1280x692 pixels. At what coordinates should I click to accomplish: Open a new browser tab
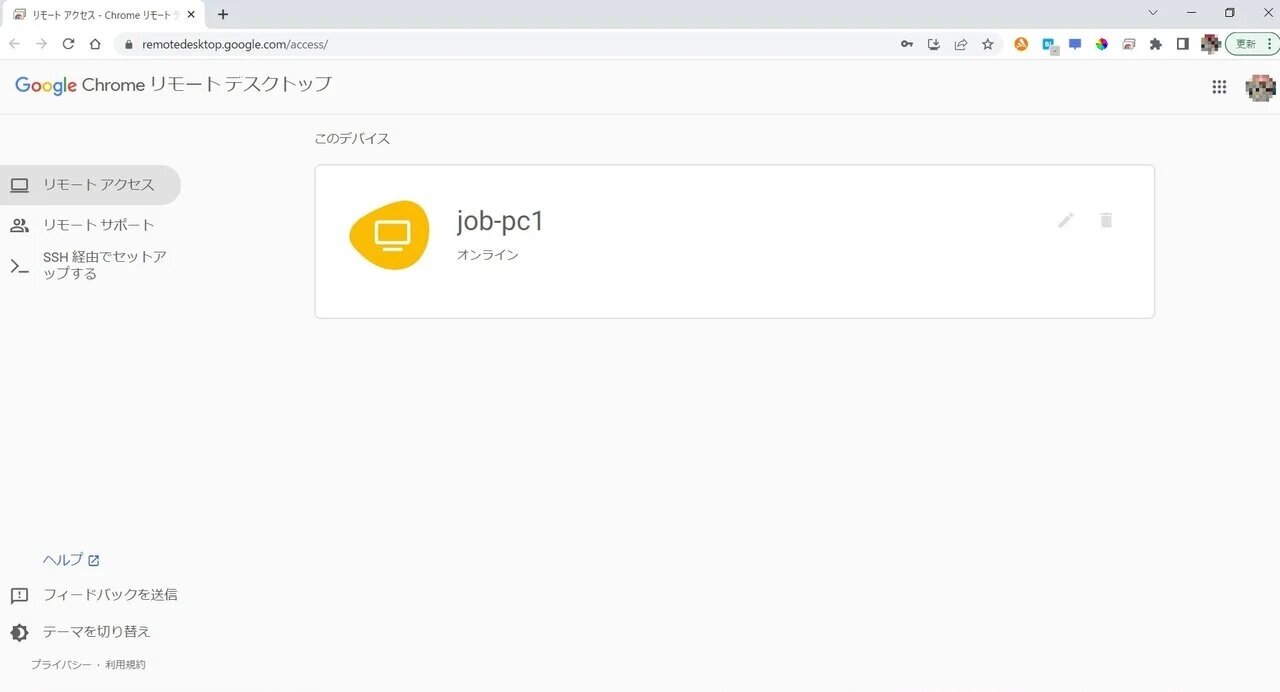tap(223, 14)
